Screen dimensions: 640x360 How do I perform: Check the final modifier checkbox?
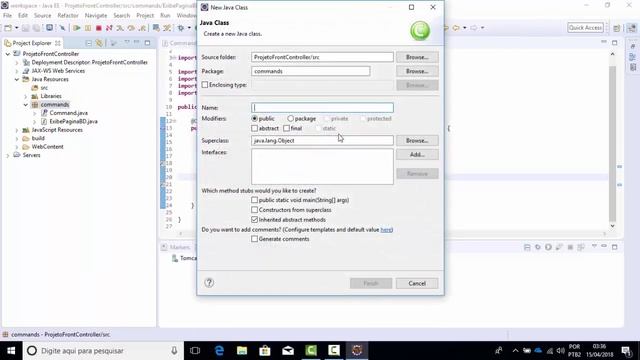tap(287, 128)
